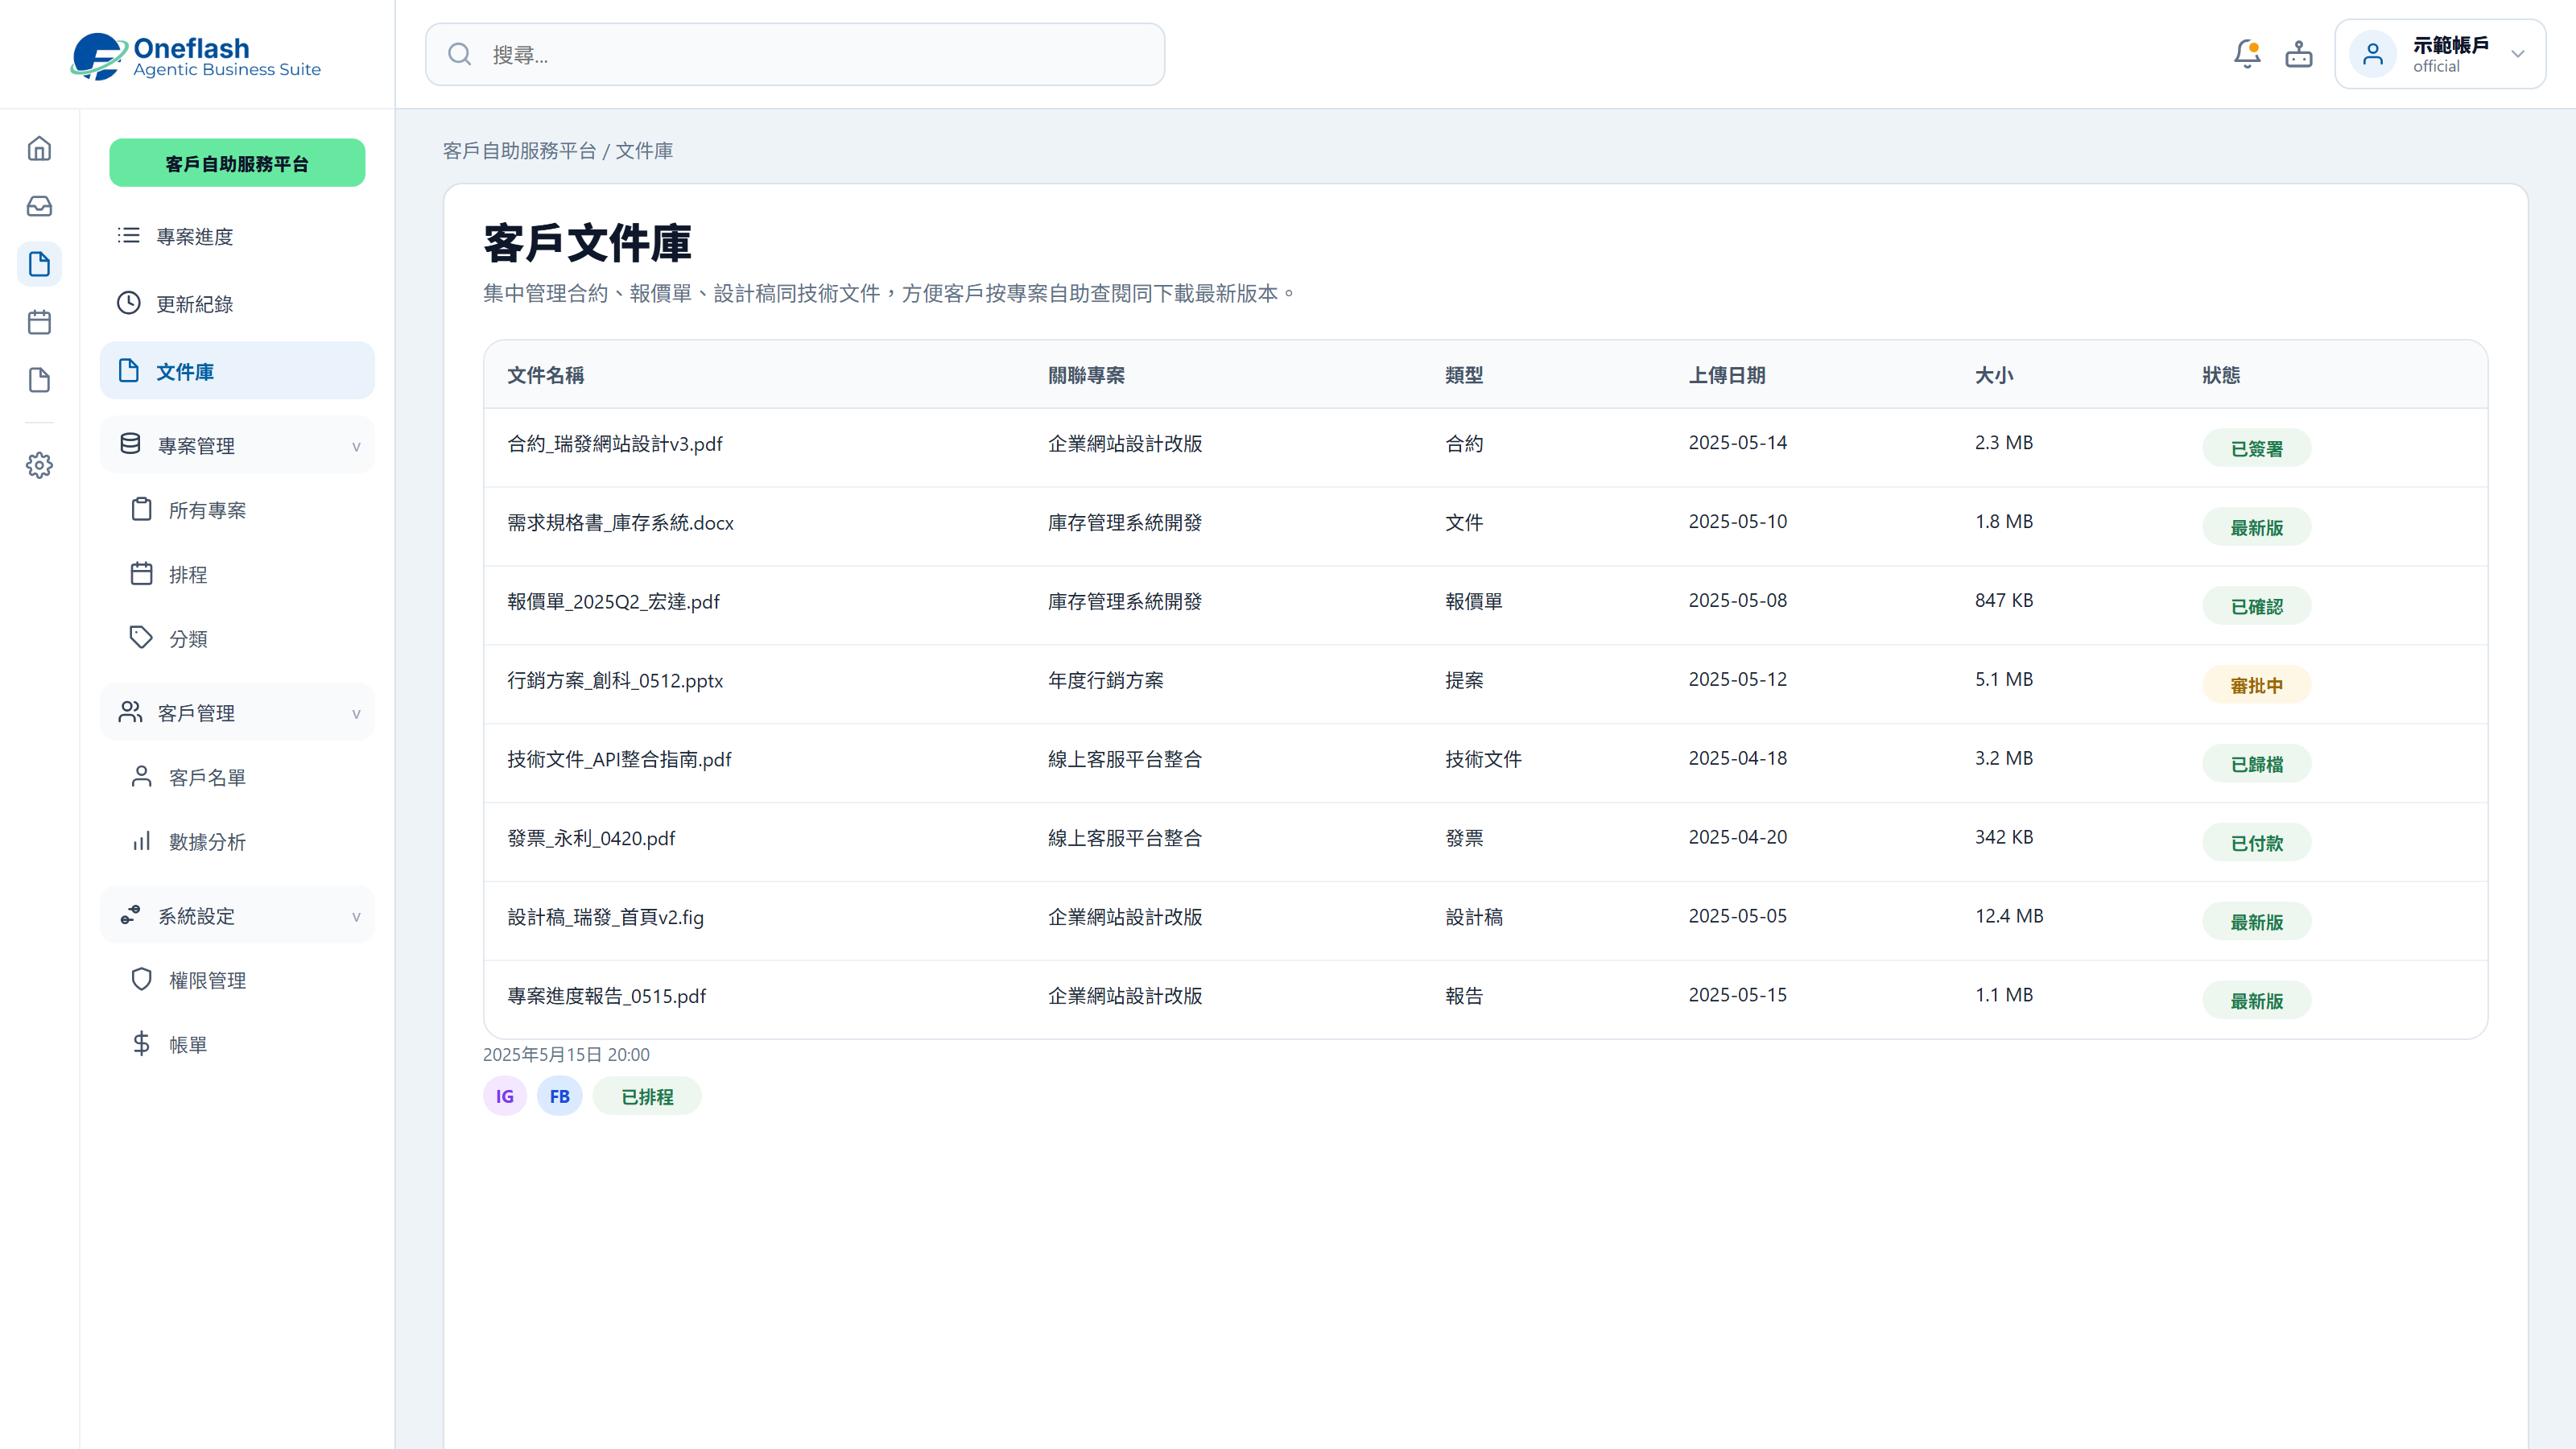This screenshot has width=2576, height=1449.
Task: Open the robot assistant icon
Action: pyautogui.click(x=2299, y=54)
